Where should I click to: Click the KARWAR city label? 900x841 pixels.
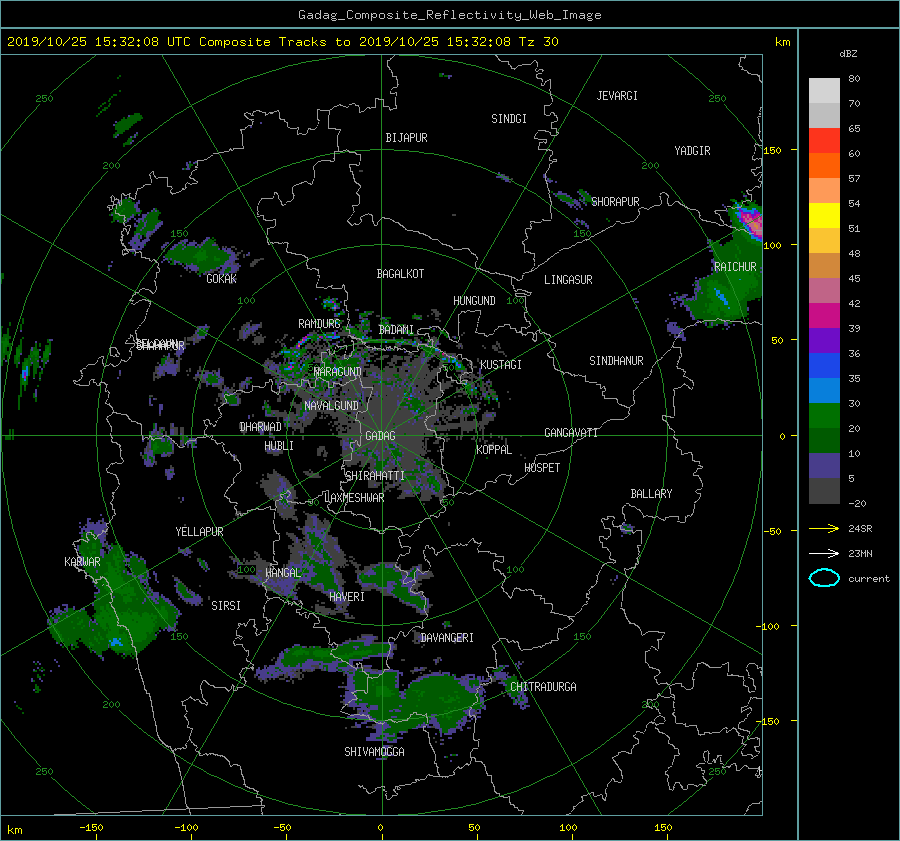[82, 562]
